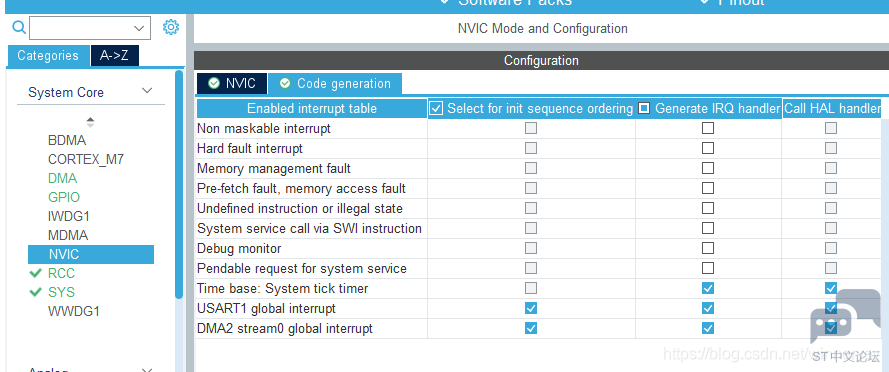Screen dimensions: 889x372
Task: Click the sidebar vertical scrollbar
Action: (179, 184)
